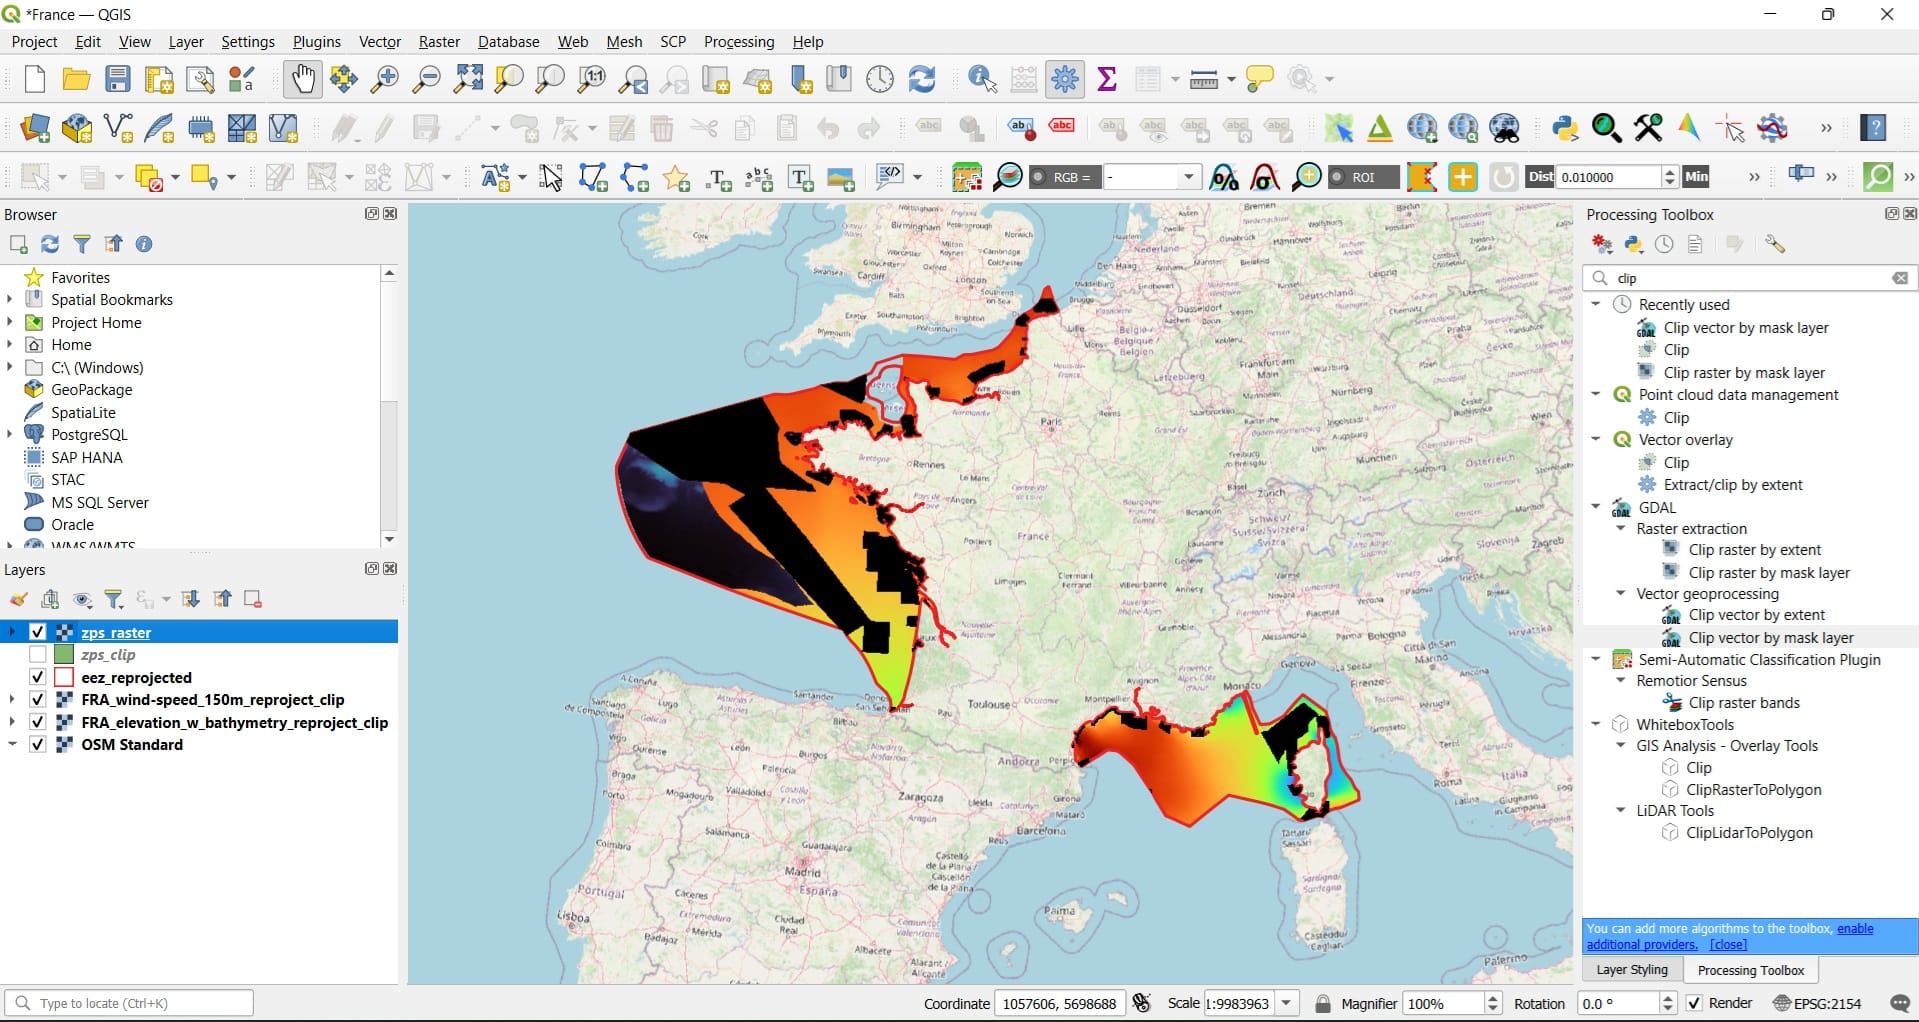Clear the toolbox search field

click(x=1900, y=278)
